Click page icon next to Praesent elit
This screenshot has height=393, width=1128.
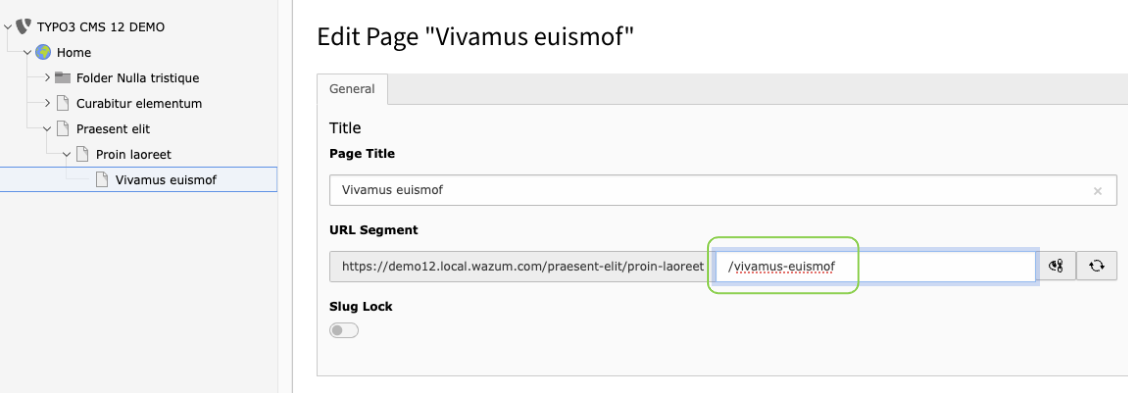point(63,129)
